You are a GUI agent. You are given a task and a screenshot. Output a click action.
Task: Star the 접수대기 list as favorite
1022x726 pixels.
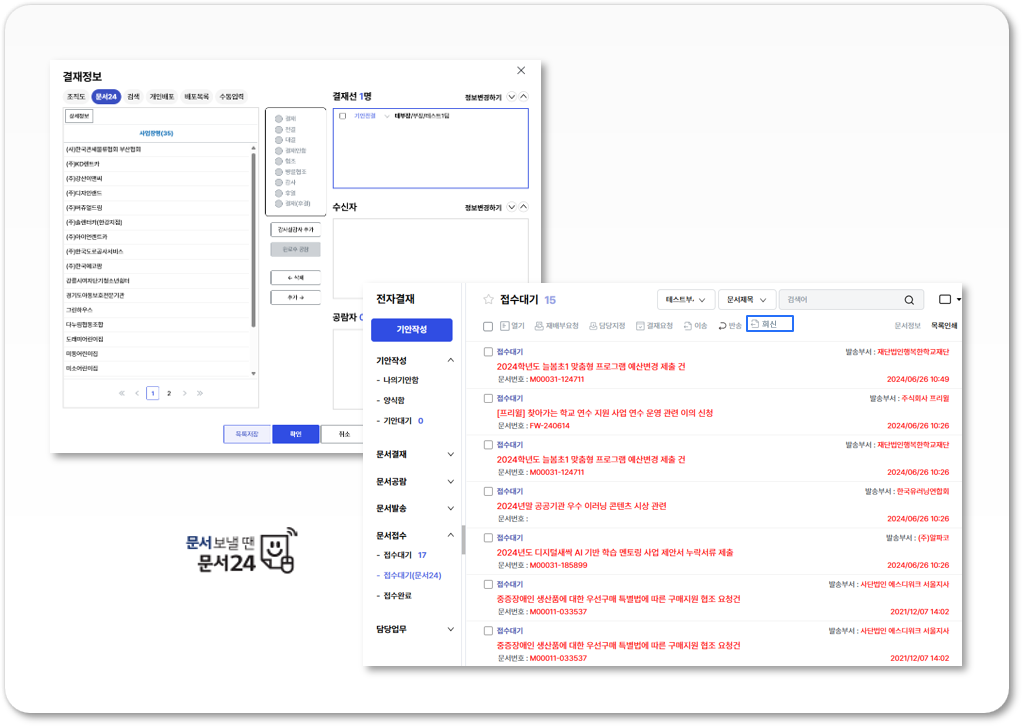pos(488,299)
